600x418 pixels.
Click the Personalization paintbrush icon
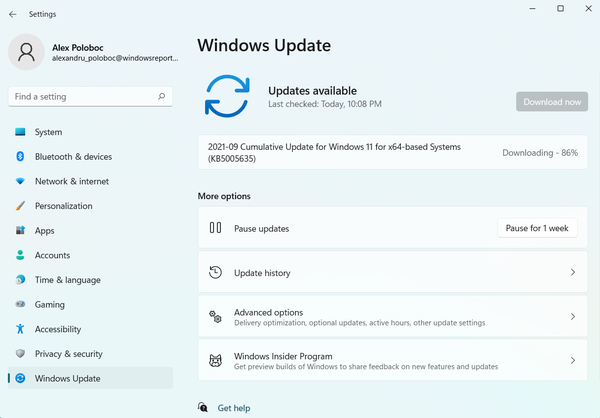click(20, 206)
